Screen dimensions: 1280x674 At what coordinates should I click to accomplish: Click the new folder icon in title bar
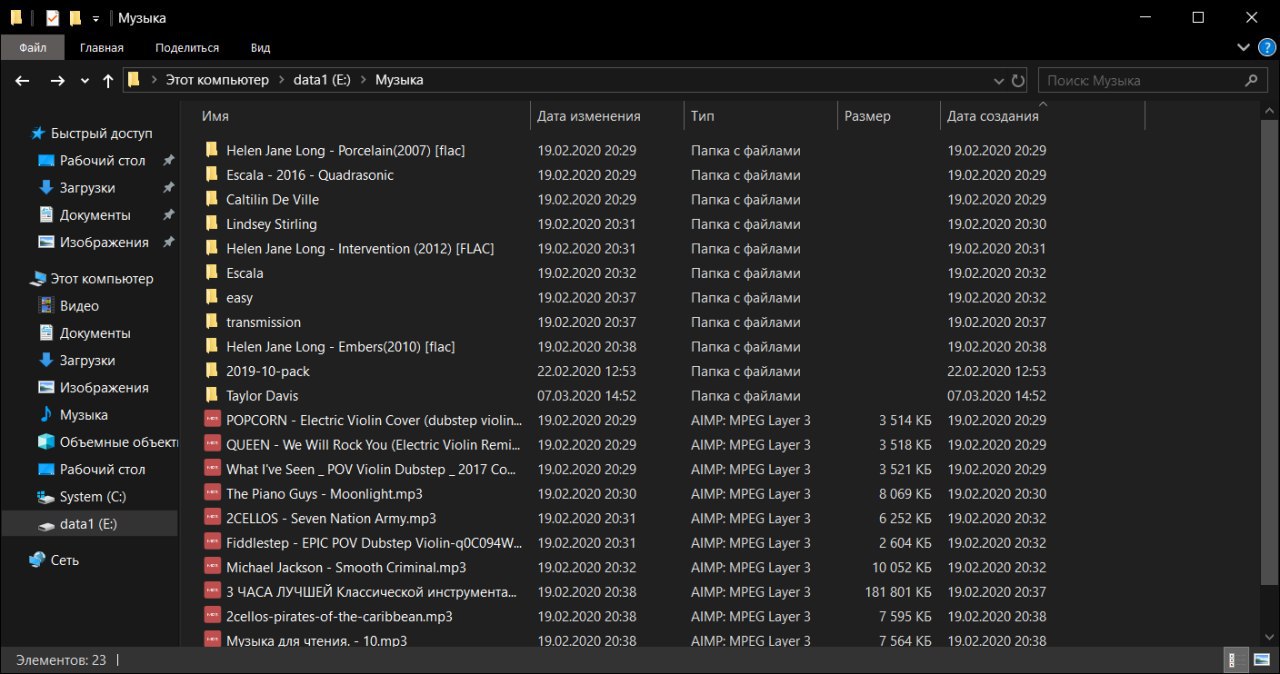tap(75, 17)
